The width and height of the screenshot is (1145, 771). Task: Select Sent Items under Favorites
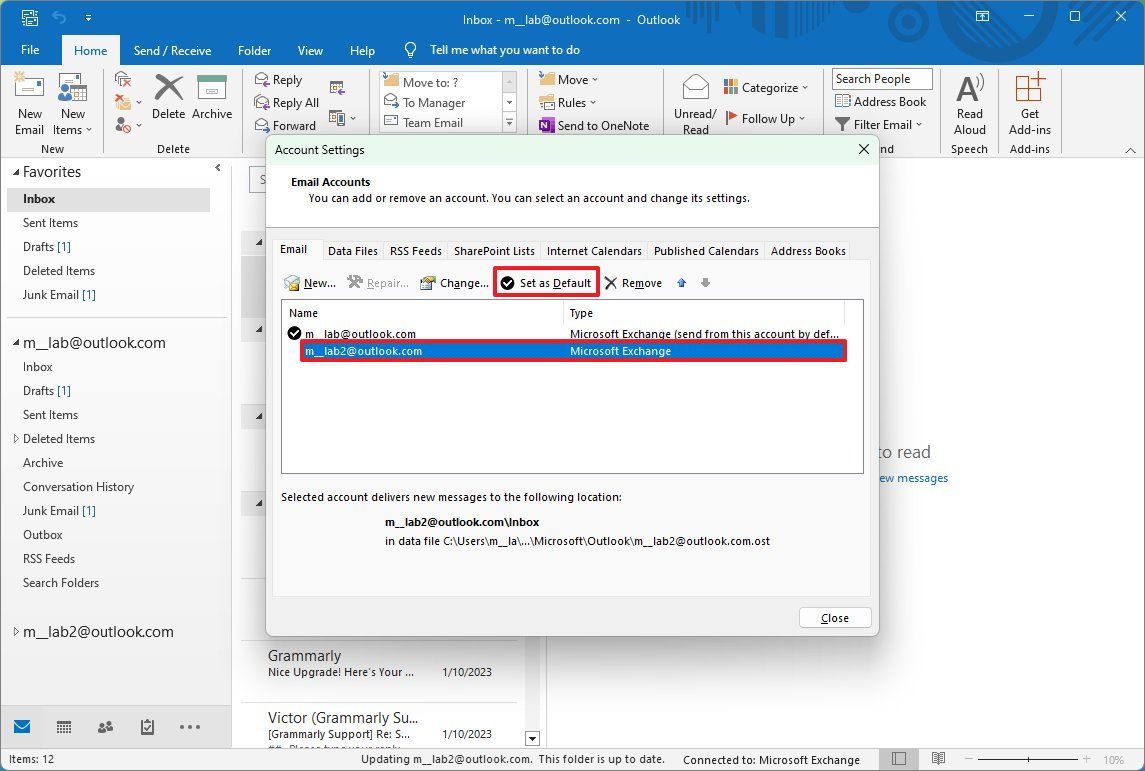(50, 223)
